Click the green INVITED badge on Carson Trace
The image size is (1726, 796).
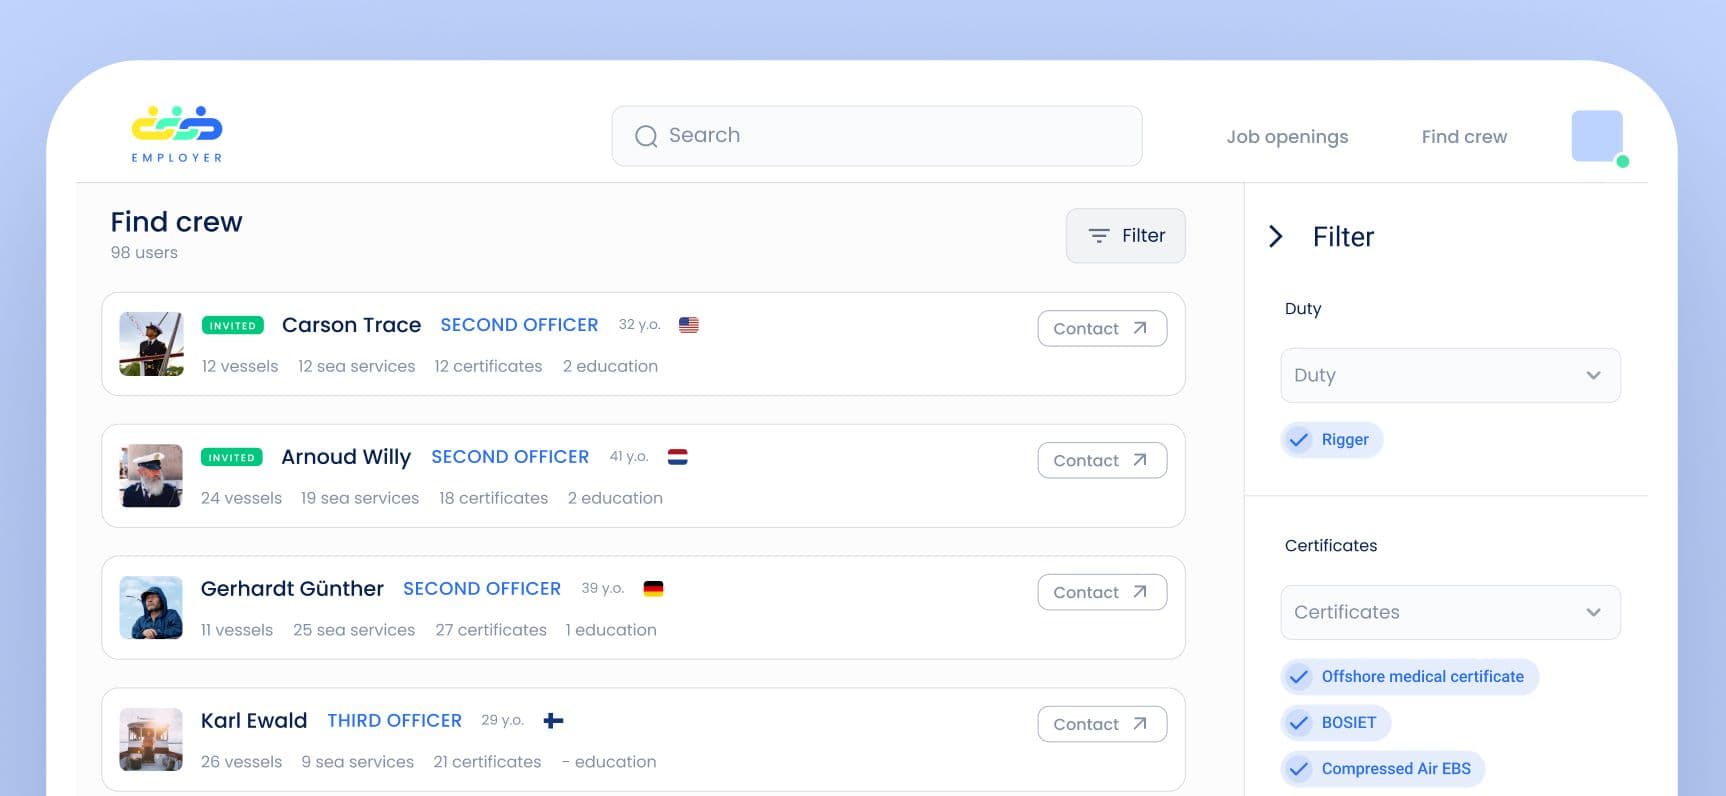pos(232,326)
